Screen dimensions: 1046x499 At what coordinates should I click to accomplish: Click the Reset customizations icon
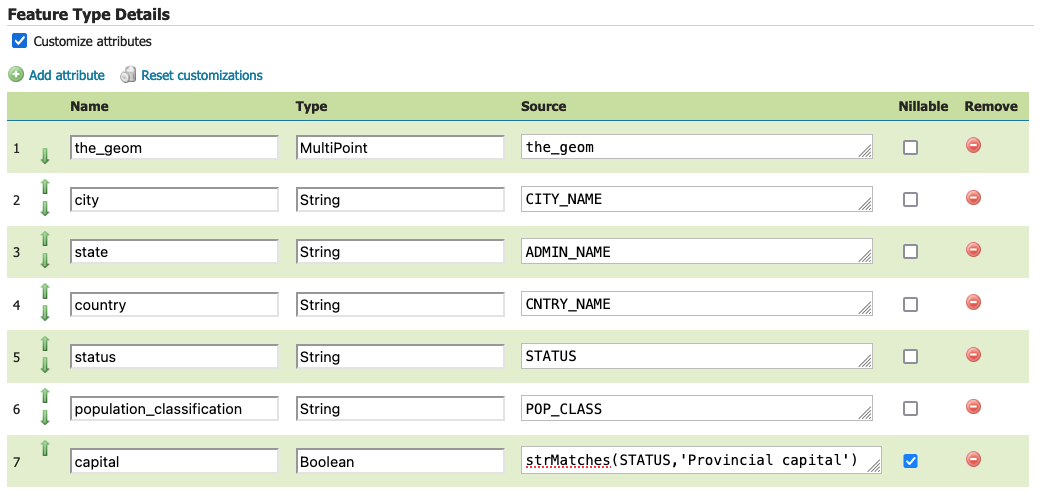coord(128,75)
